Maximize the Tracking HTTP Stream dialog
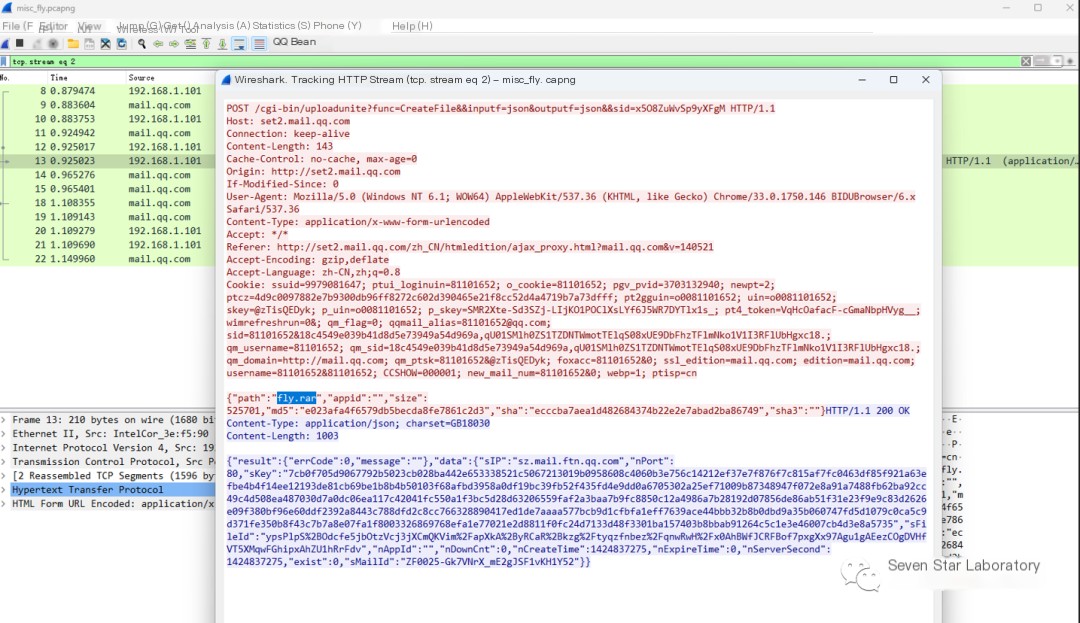 pos(893,80)
